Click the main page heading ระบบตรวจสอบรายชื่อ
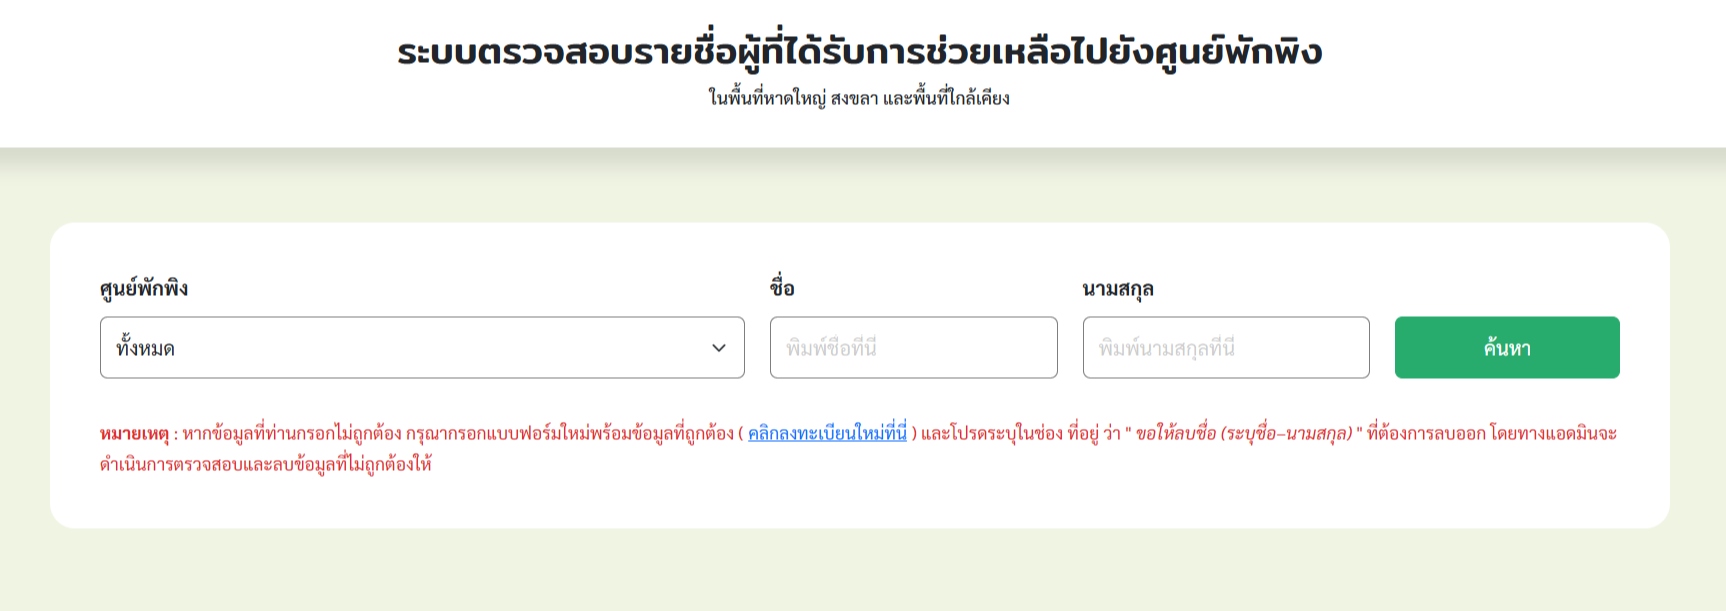 860,52
